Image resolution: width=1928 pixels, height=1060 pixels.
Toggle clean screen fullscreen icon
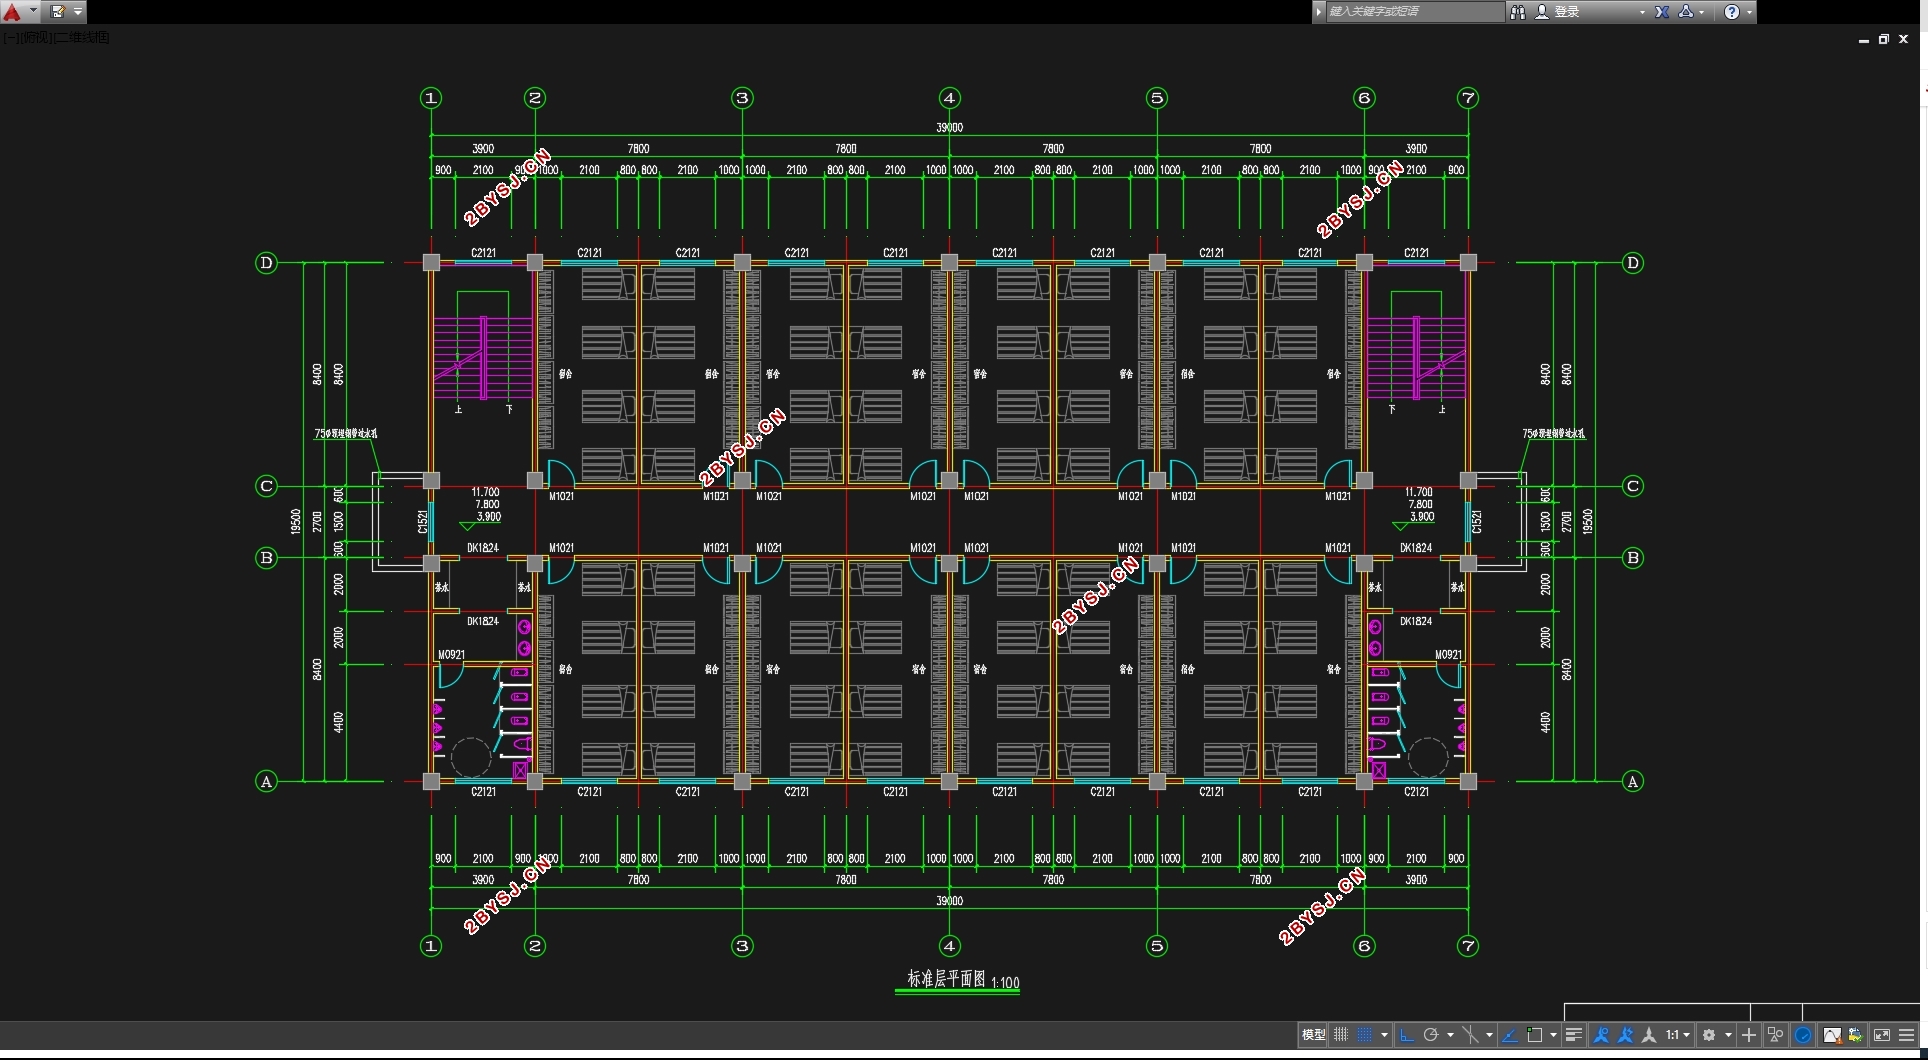[x=1882, y=1035]
